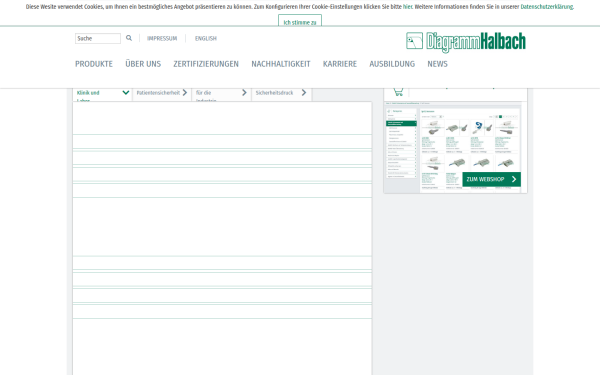
Task: Expand the Patientensicherheit arrow
Action: pyautogui.click(x=185, y=93)
